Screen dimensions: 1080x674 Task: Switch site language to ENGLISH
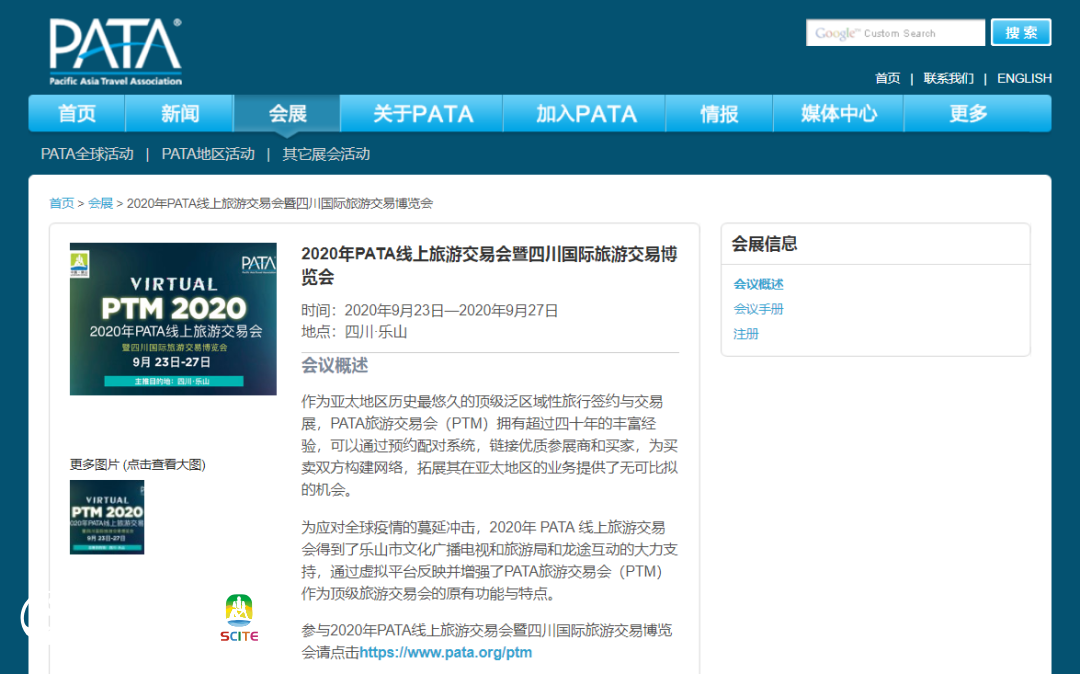point(1024,78)
